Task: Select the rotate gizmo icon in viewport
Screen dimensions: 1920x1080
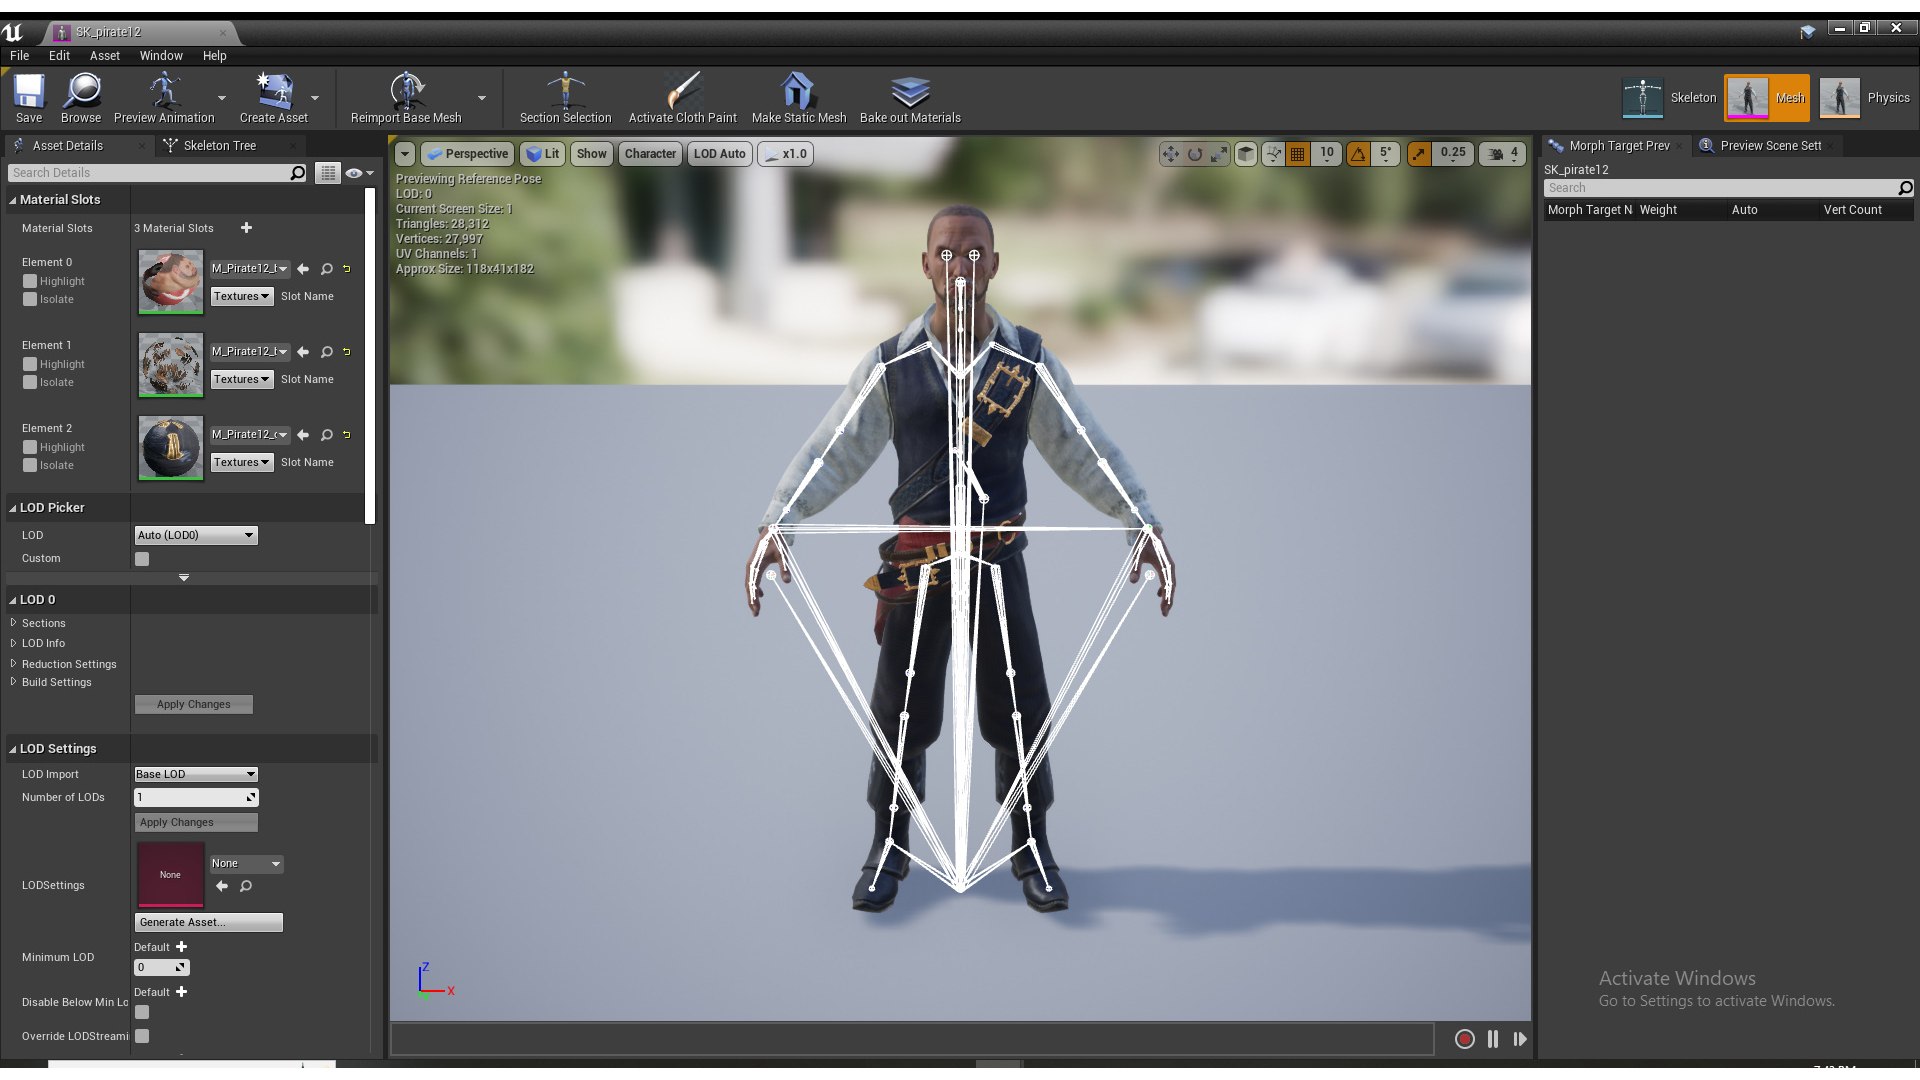Action: (1195, 154)
